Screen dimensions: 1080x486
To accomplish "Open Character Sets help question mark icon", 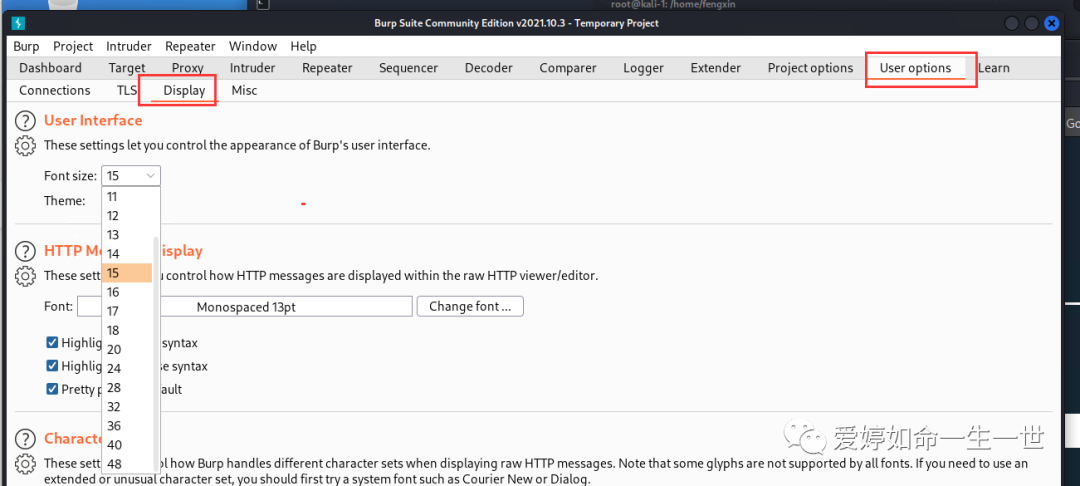I will [25, 439].
